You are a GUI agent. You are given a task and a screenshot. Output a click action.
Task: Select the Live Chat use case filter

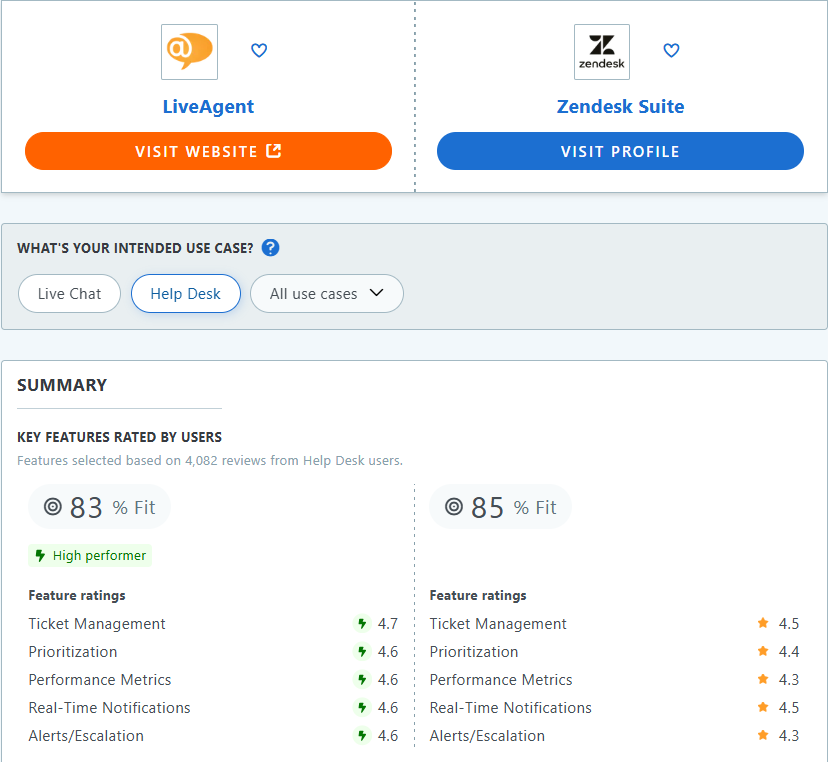[x=69, y=293]
